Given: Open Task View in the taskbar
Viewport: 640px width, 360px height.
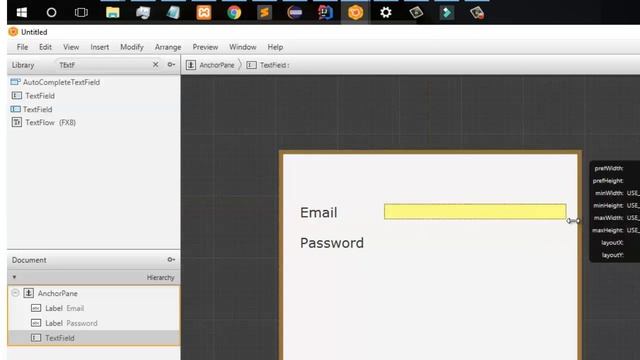Looking at the screenshot, I should [81, 13].
